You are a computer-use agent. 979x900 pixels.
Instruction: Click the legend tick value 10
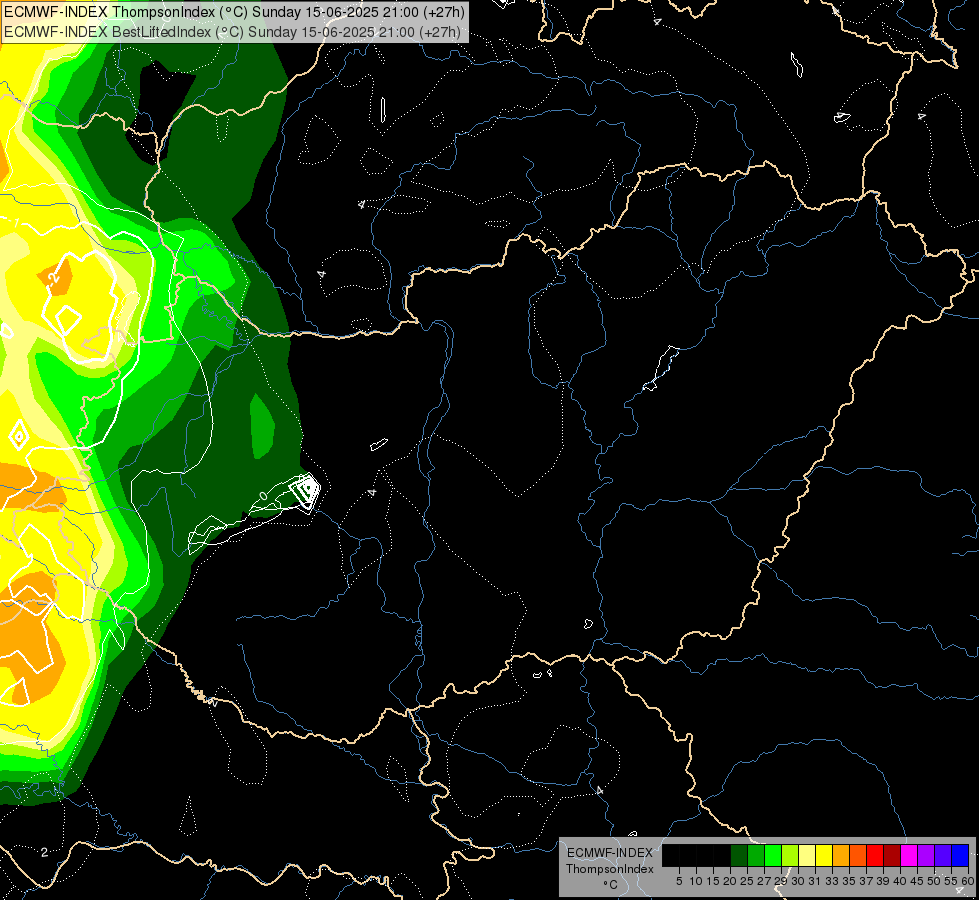[x=696, y=881]
